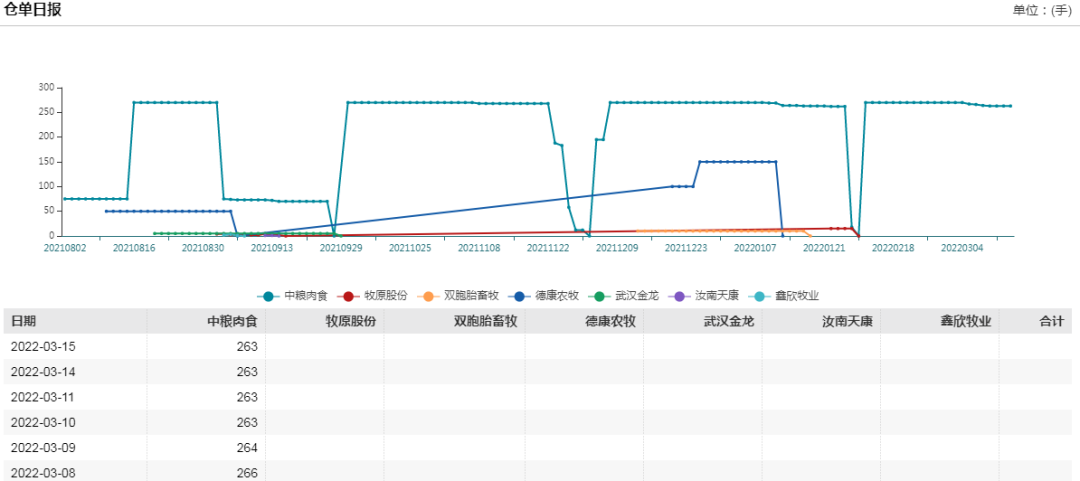Image resolution: width=1080 pixels, height=481 pixels.
Task: Toggle 牧原股份 series in chart legend
Action: (x=372, y=296)
